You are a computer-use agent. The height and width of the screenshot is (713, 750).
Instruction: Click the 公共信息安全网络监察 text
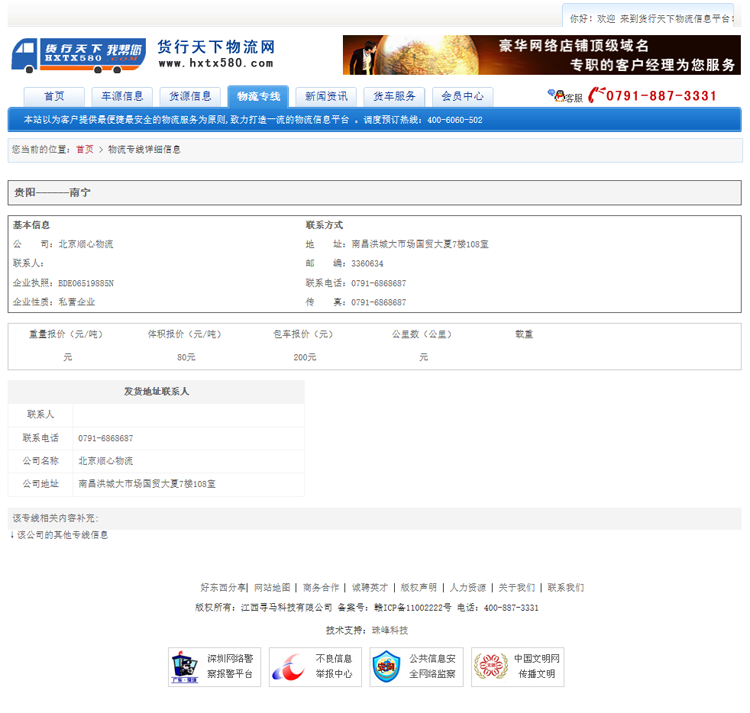(x=432, y=666)
